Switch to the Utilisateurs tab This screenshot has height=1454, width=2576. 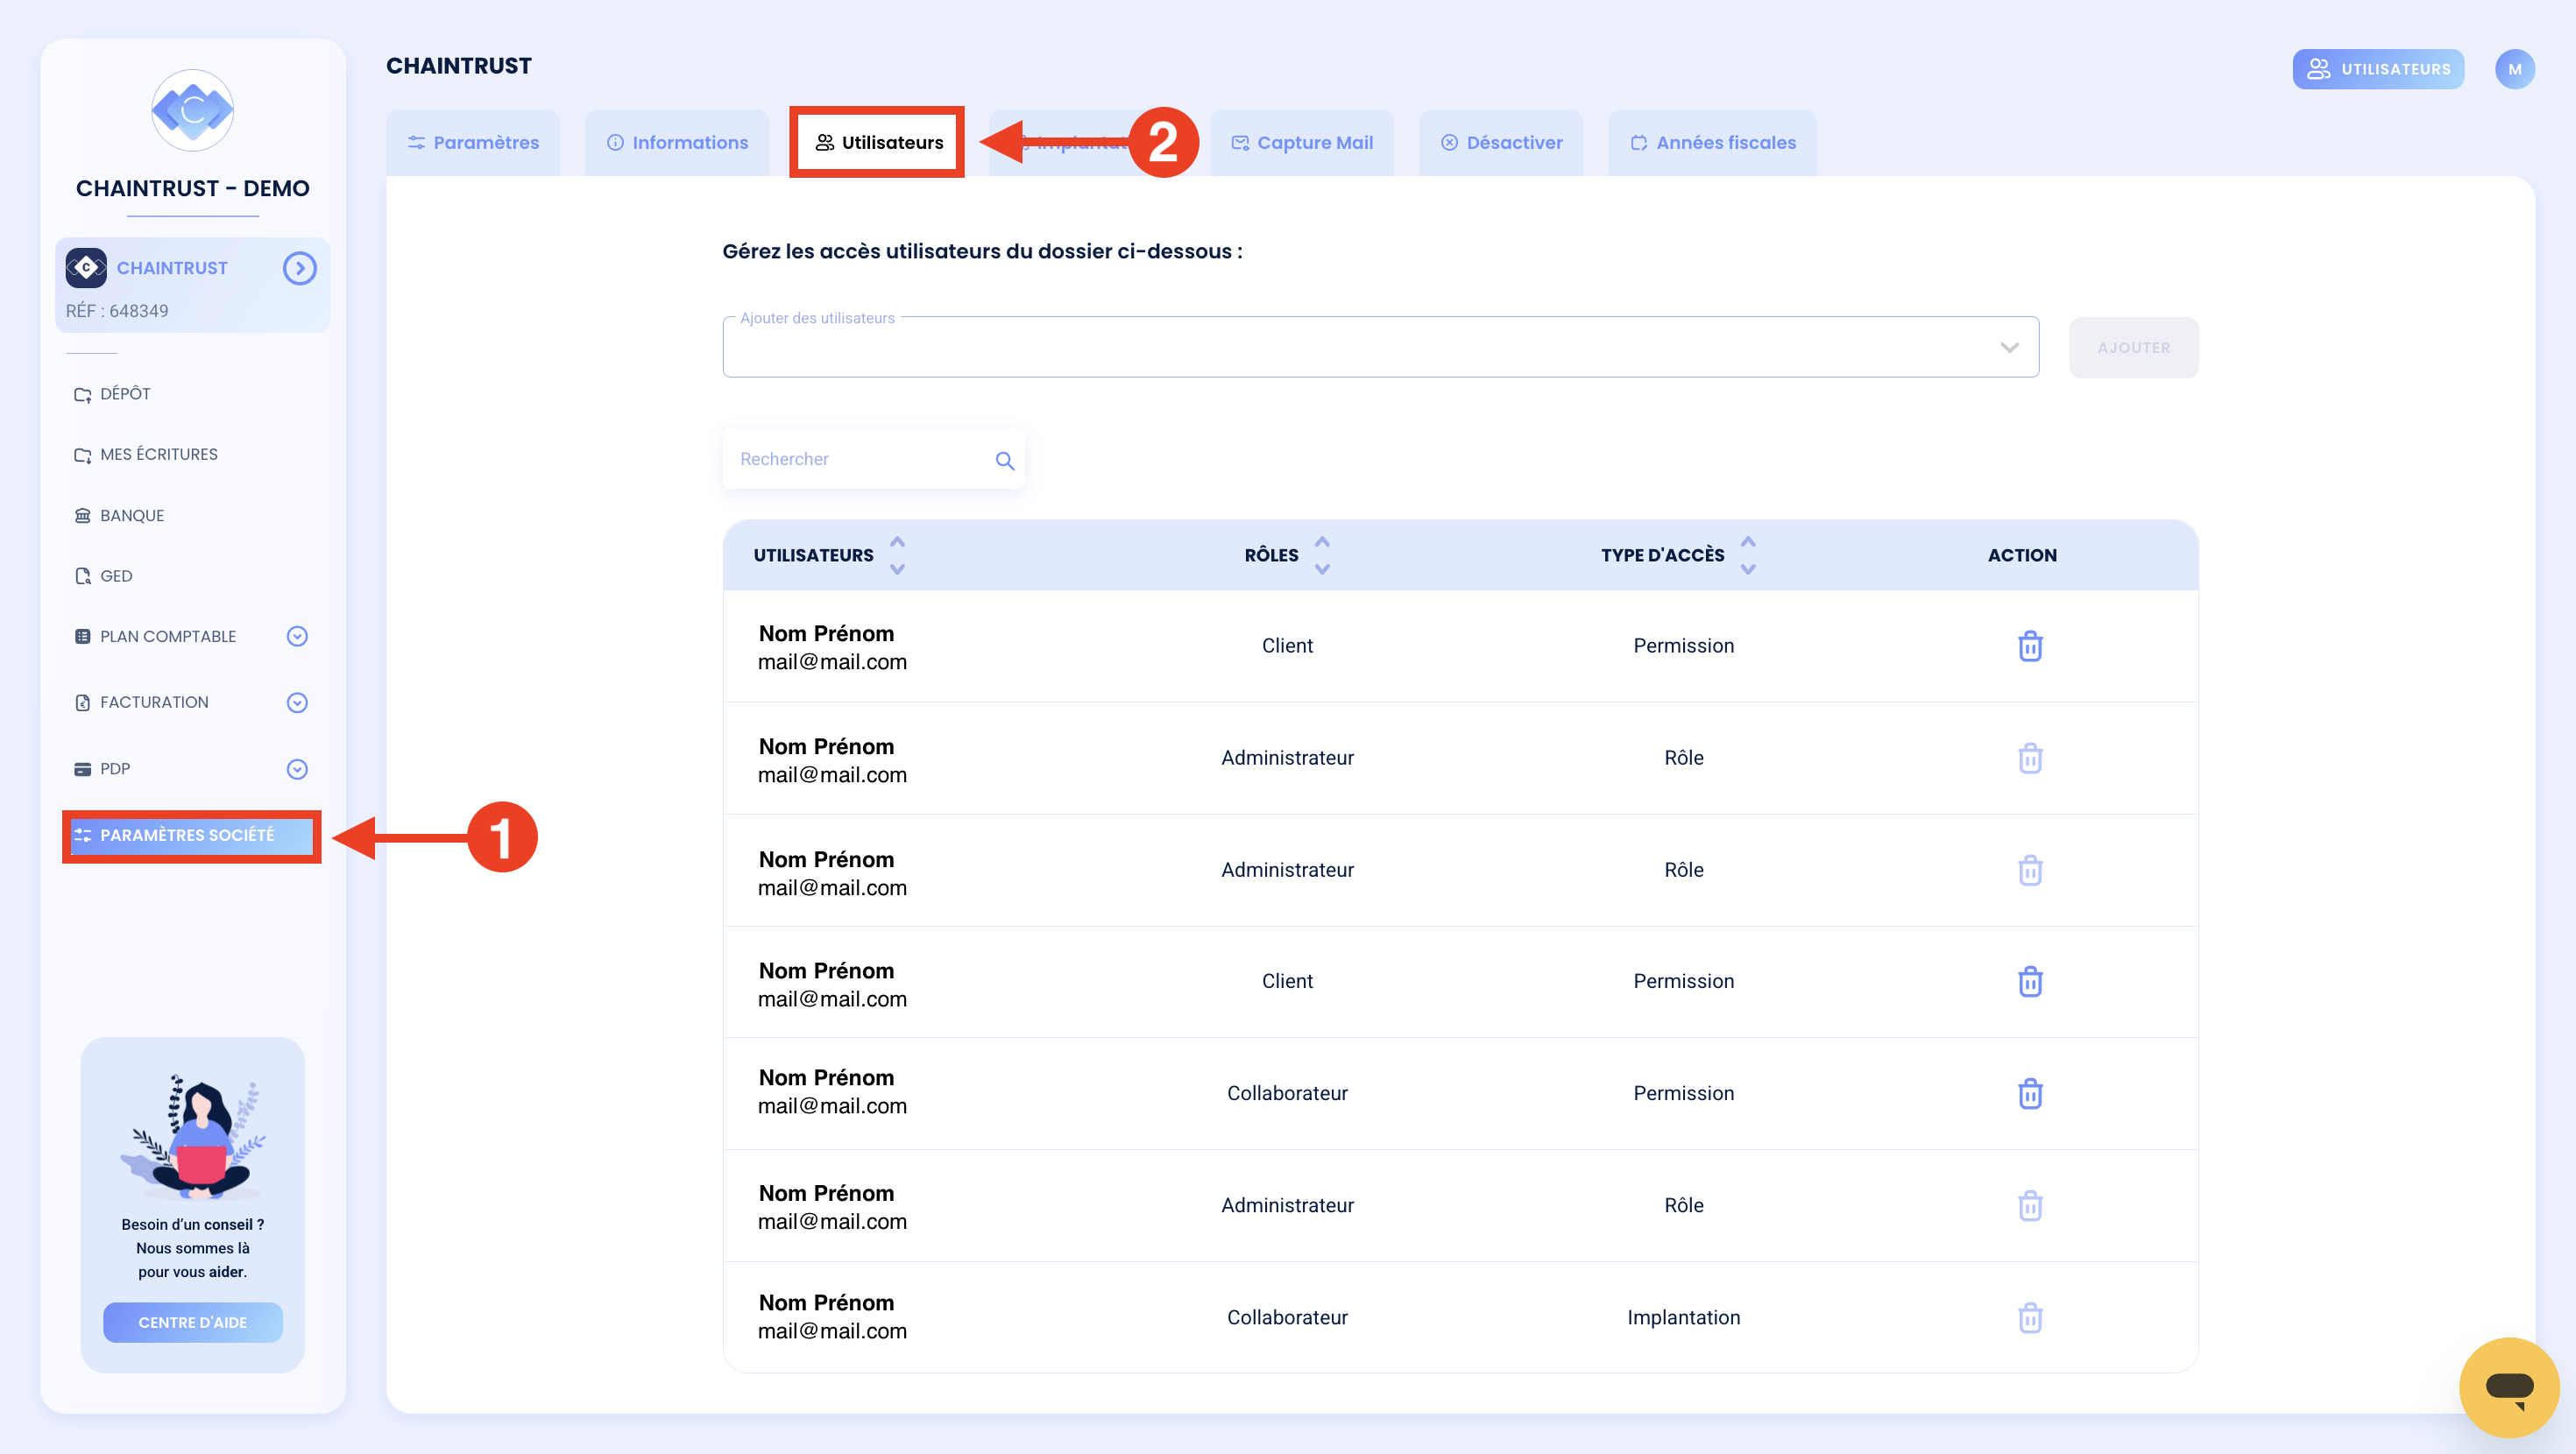click(877, 142)
